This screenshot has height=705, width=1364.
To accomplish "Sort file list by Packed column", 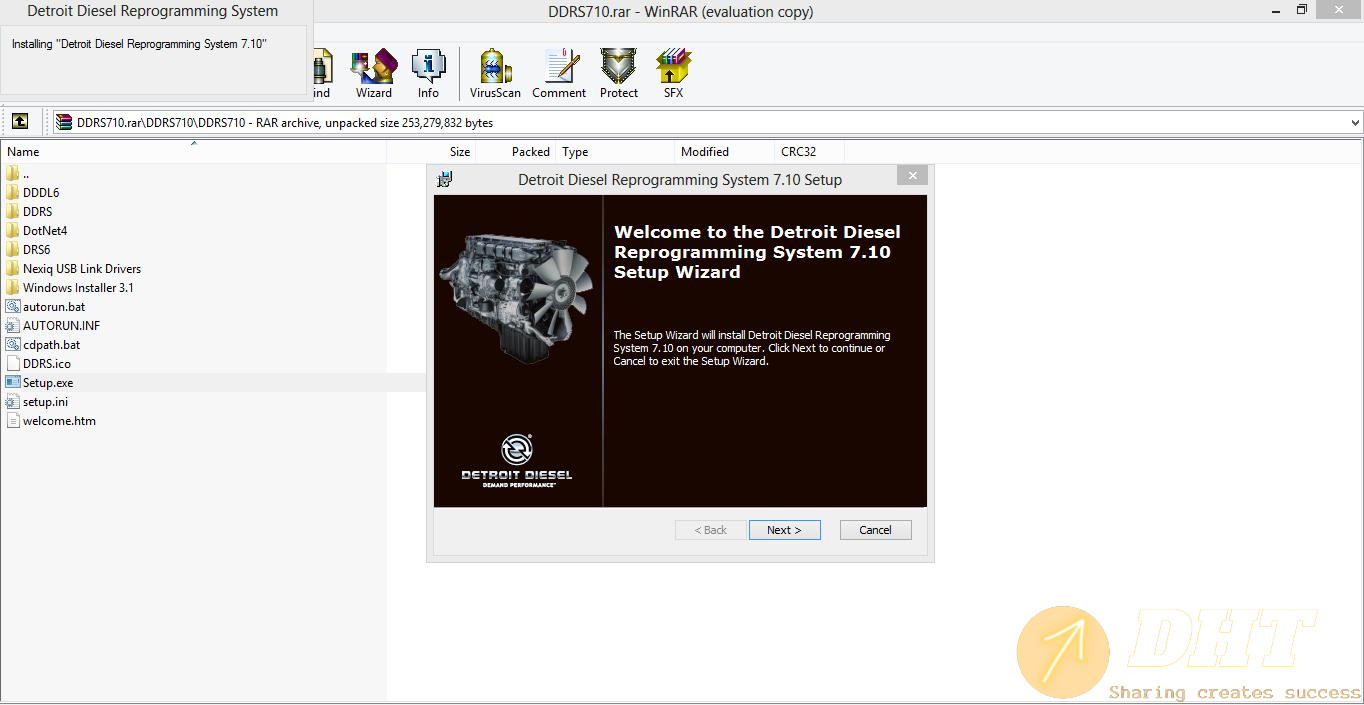I will point(516,152).
